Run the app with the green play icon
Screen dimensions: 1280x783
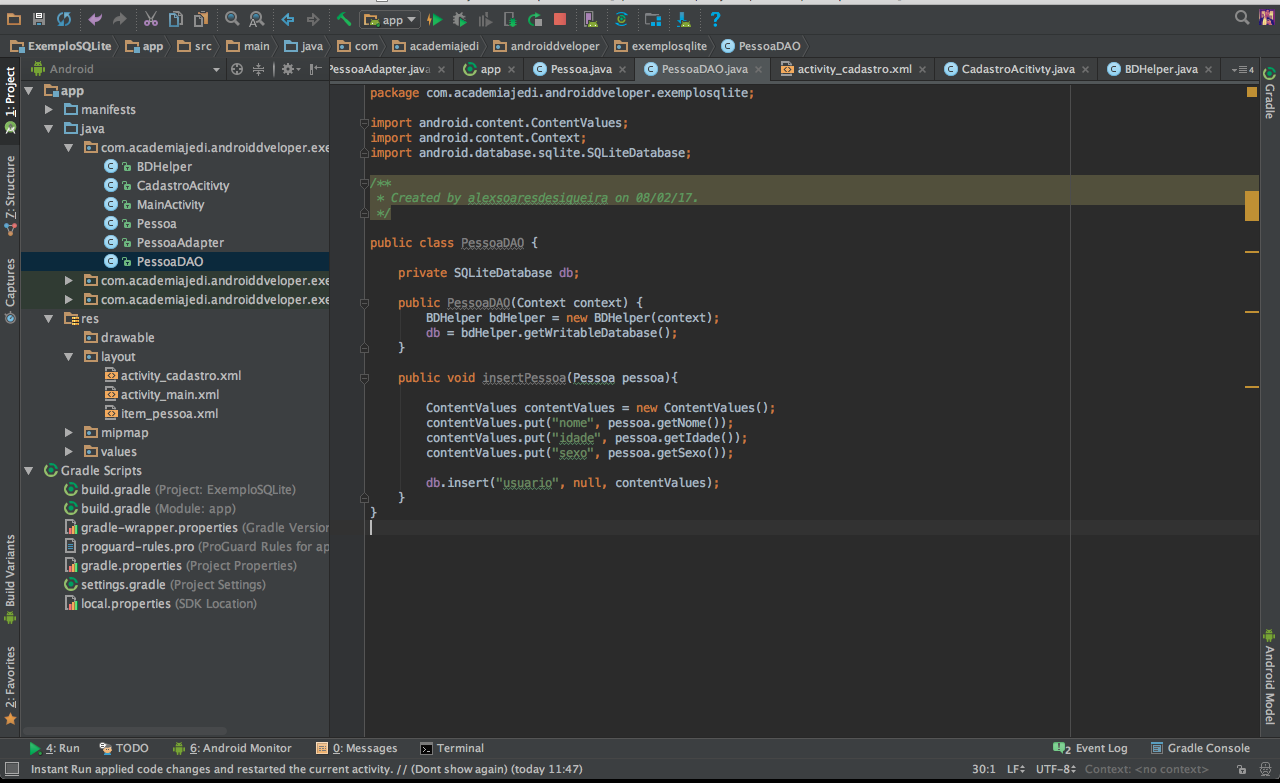[435, 19]
